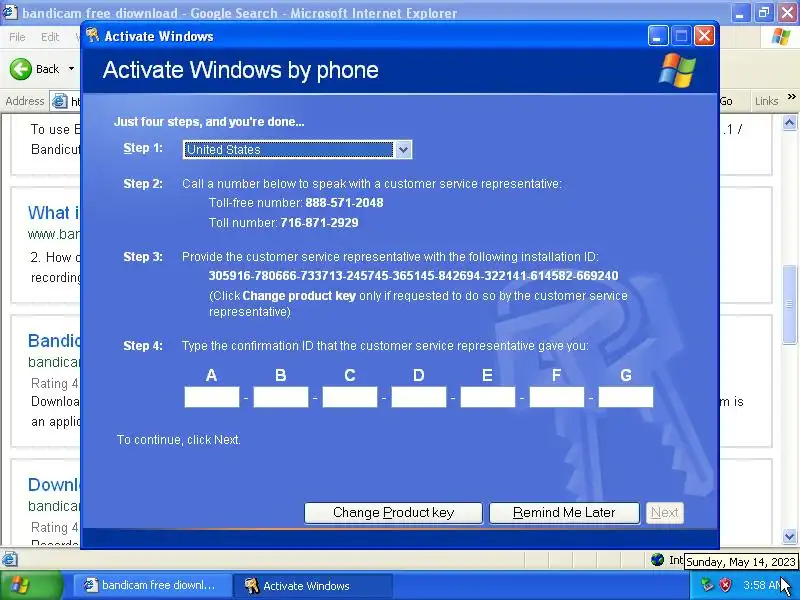
Task: Click Links toolbar label in Internet Explorer
Action: pos(767,101)
